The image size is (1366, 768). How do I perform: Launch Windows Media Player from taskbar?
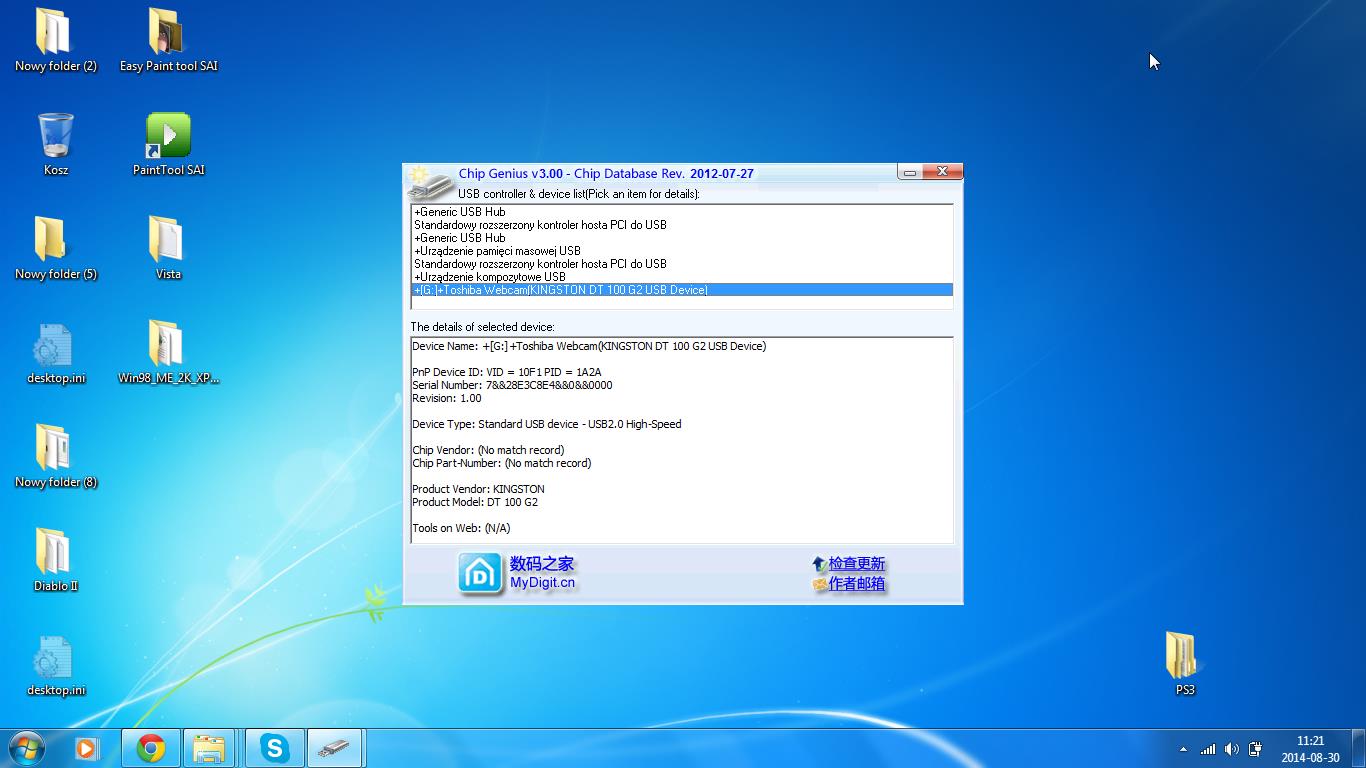click(88, 748)
